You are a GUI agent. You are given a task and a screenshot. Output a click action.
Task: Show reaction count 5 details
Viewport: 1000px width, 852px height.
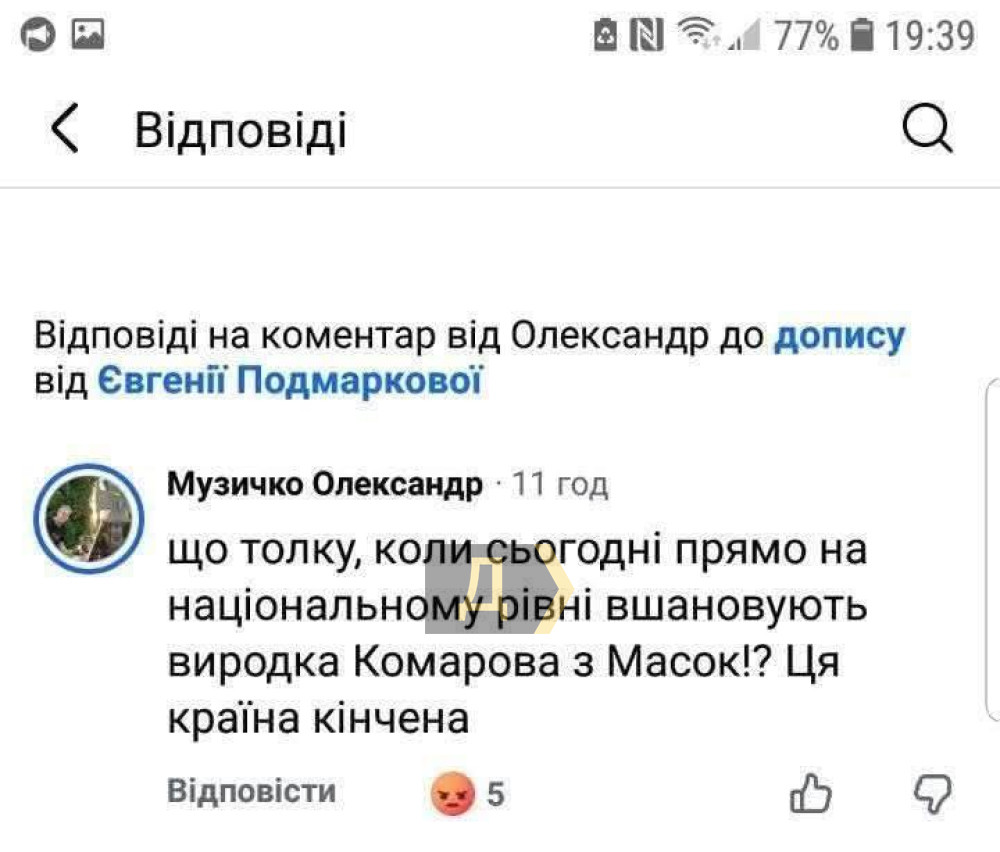[495, 795]
